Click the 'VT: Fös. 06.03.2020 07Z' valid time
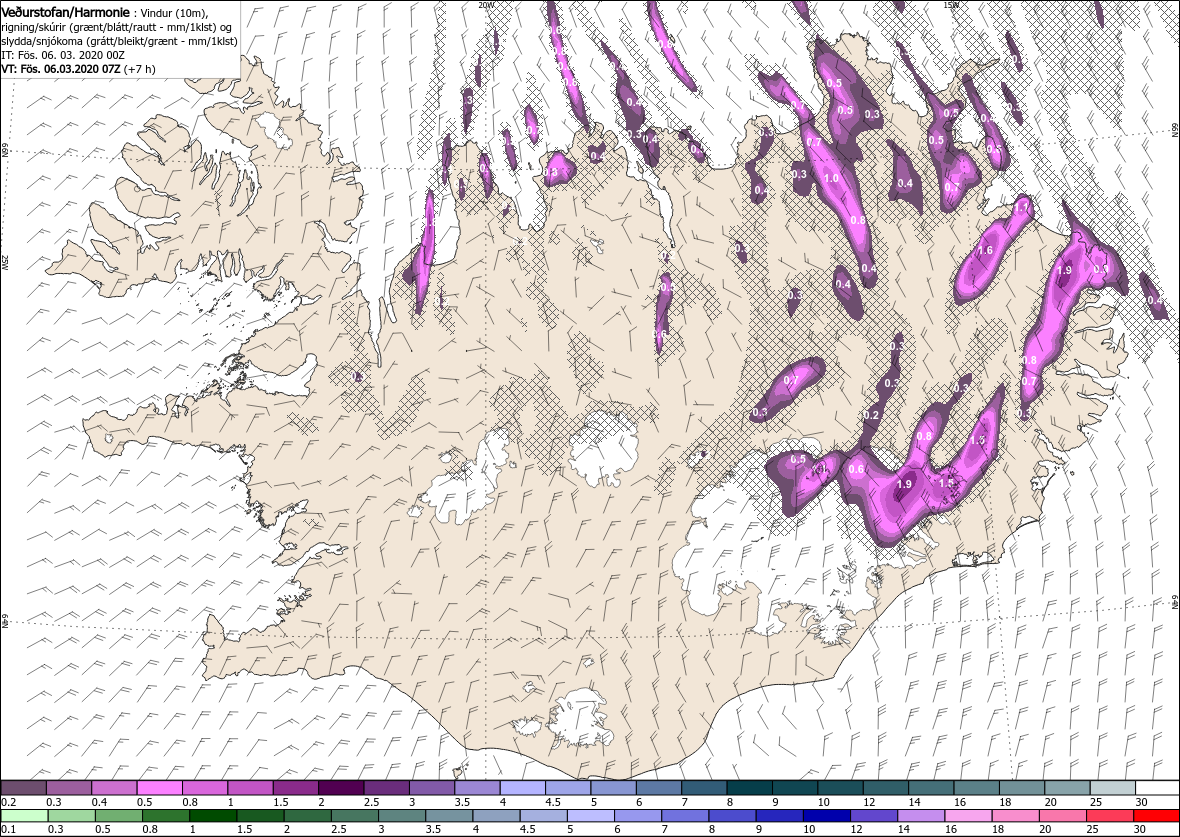Image resolution: width=1180 pixels, height=837 pixels. point(62,69)
